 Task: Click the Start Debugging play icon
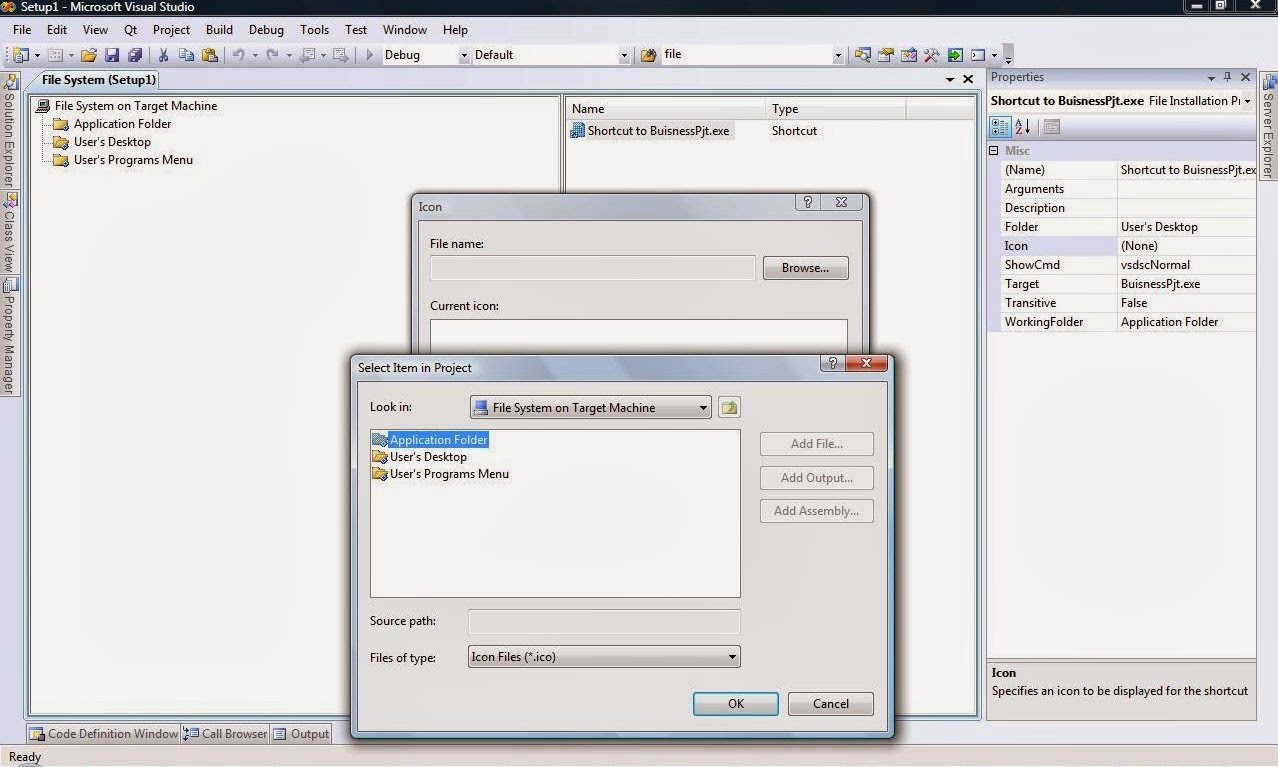click(369, 55)
